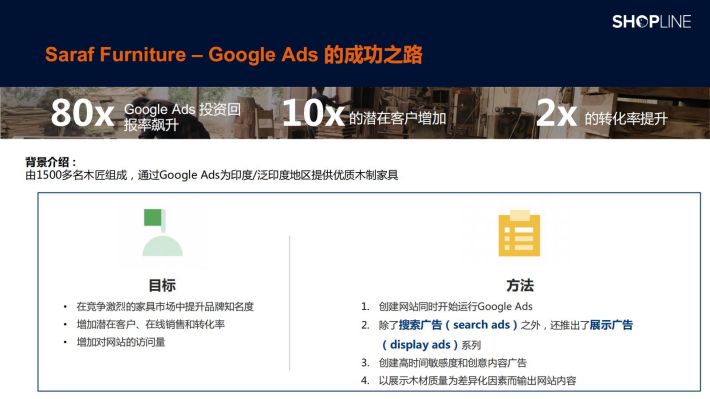Click step 4 以展示木材质量为差异化因素
This screenshot has height=399, width=710.
tap(477, 380)
